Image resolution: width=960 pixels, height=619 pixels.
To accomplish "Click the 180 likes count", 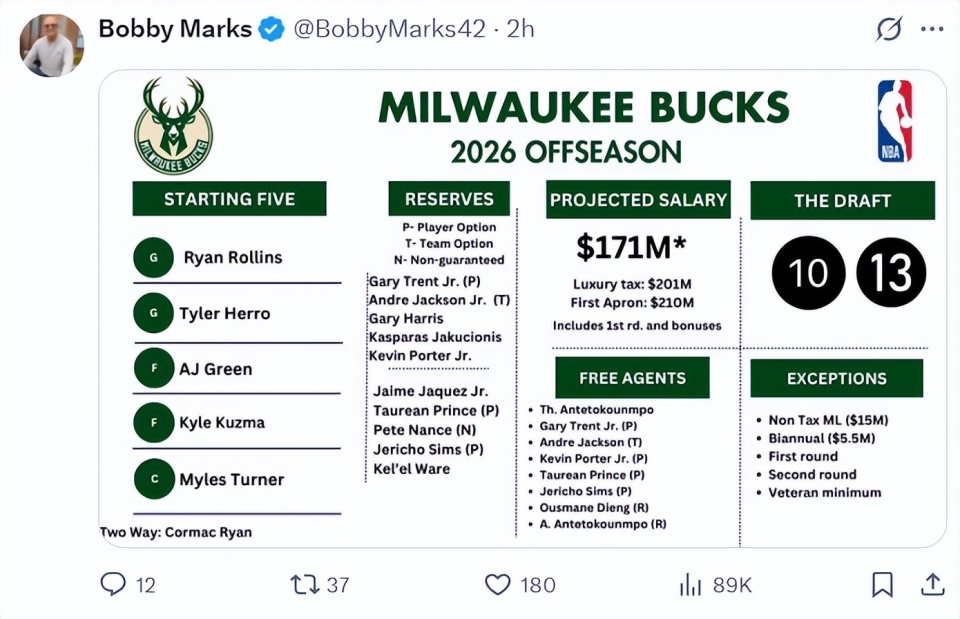I will 538,585.
